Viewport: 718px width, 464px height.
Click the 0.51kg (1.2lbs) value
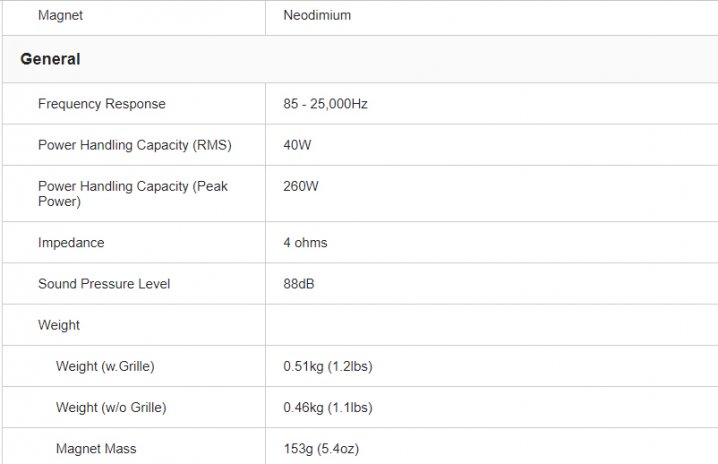click(x=328, y=367)
